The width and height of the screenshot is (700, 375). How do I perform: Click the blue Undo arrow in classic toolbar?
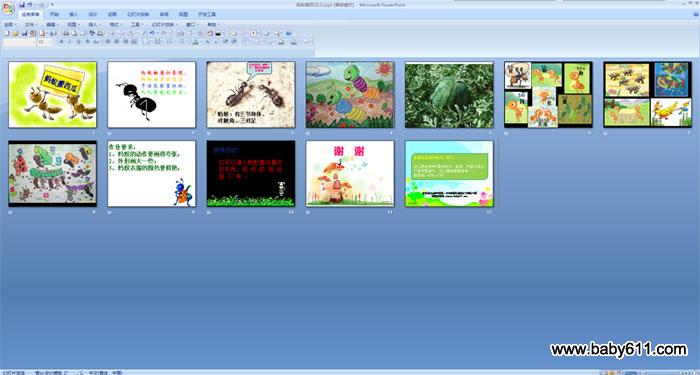coord(152,33)
